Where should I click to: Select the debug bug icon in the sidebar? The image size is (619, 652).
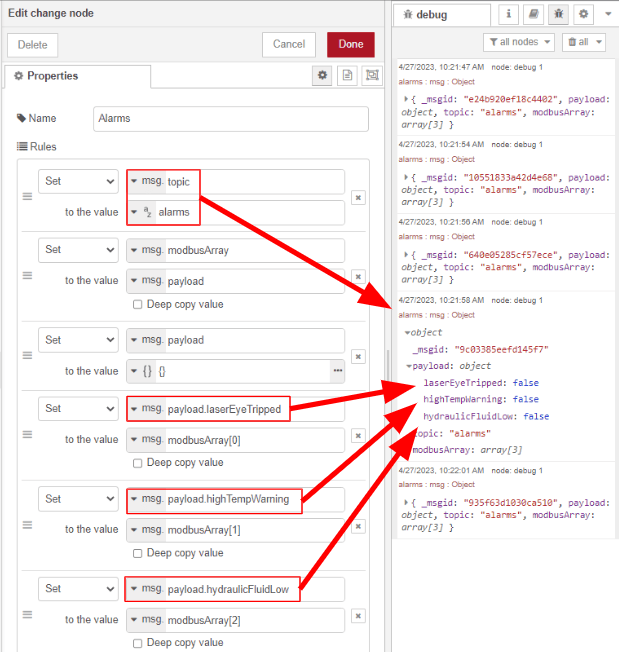(x=558, y=15)
